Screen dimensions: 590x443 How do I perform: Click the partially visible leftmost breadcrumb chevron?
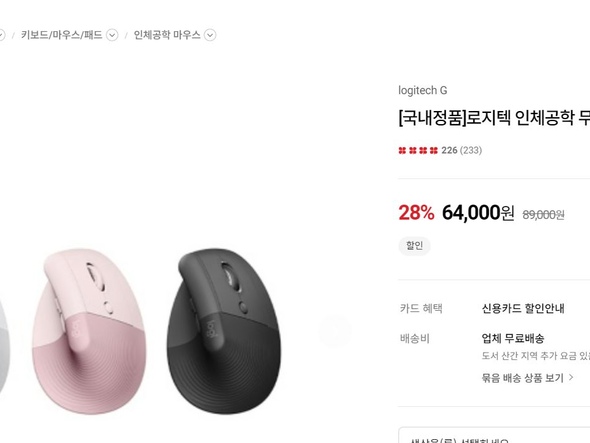2,35
